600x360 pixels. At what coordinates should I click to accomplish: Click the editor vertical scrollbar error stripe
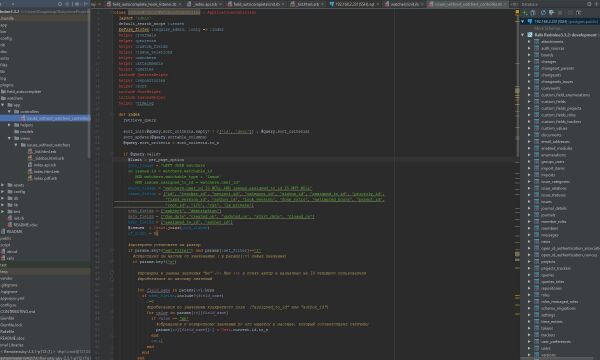pyautogui.click(x=517, y=184)
